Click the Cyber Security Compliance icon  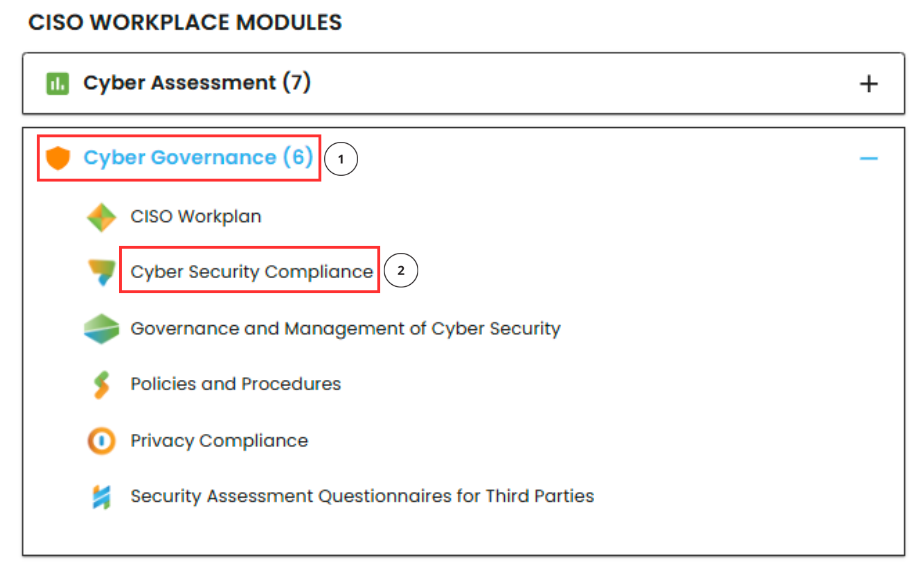(101, 272)
